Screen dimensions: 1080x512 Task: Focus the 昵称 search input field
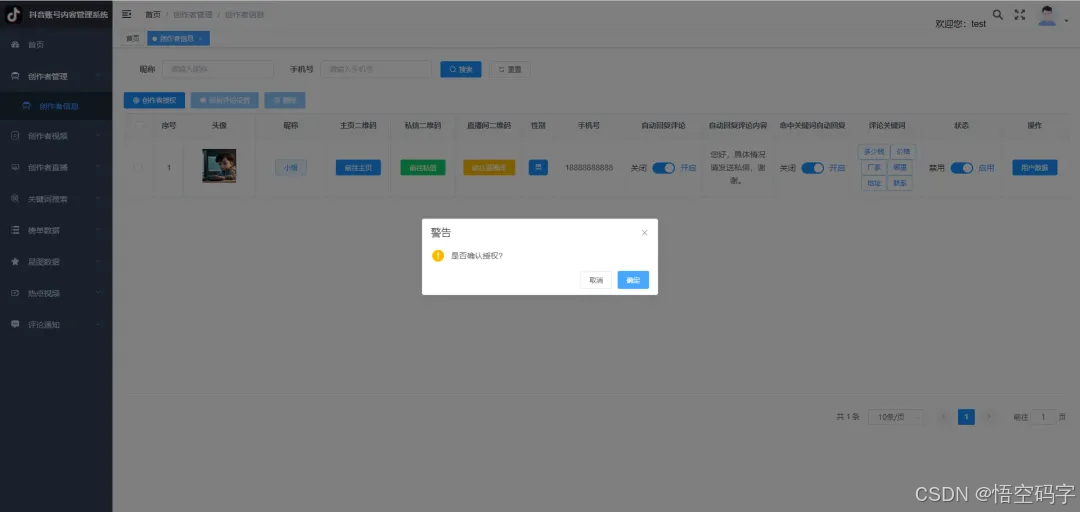tap(218, 70)
